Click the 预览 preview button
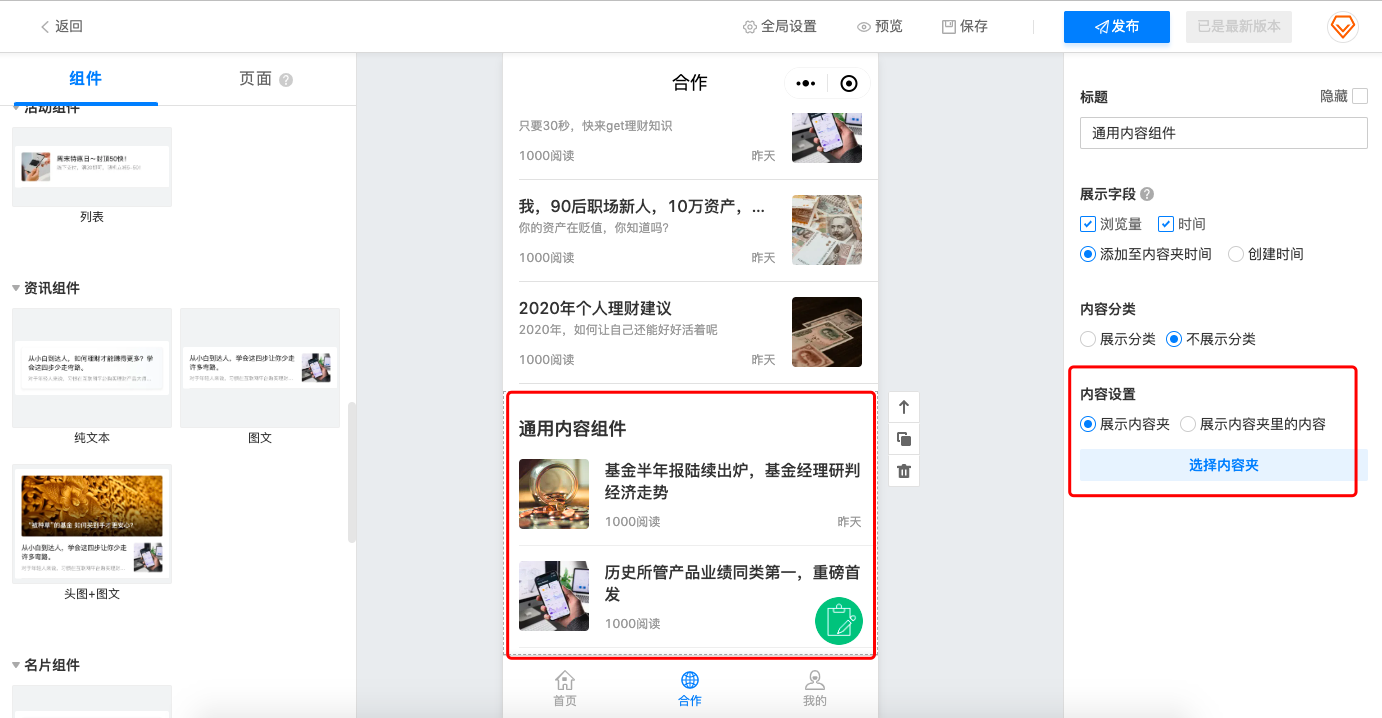 point(880,27)
